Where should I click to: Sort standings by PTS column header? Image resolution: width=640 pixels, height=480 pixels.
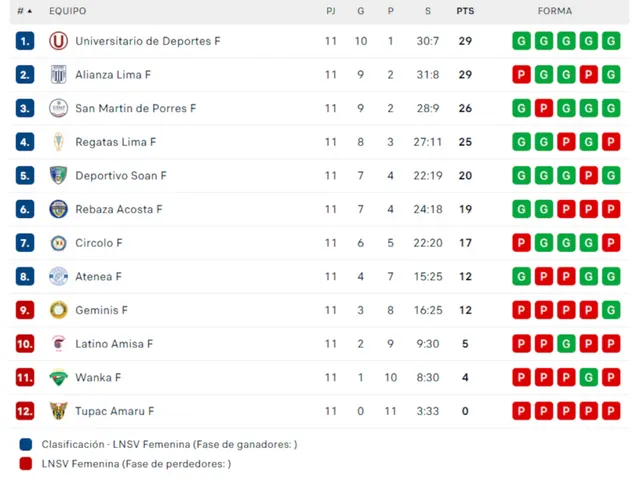click(x=465, y=11)
